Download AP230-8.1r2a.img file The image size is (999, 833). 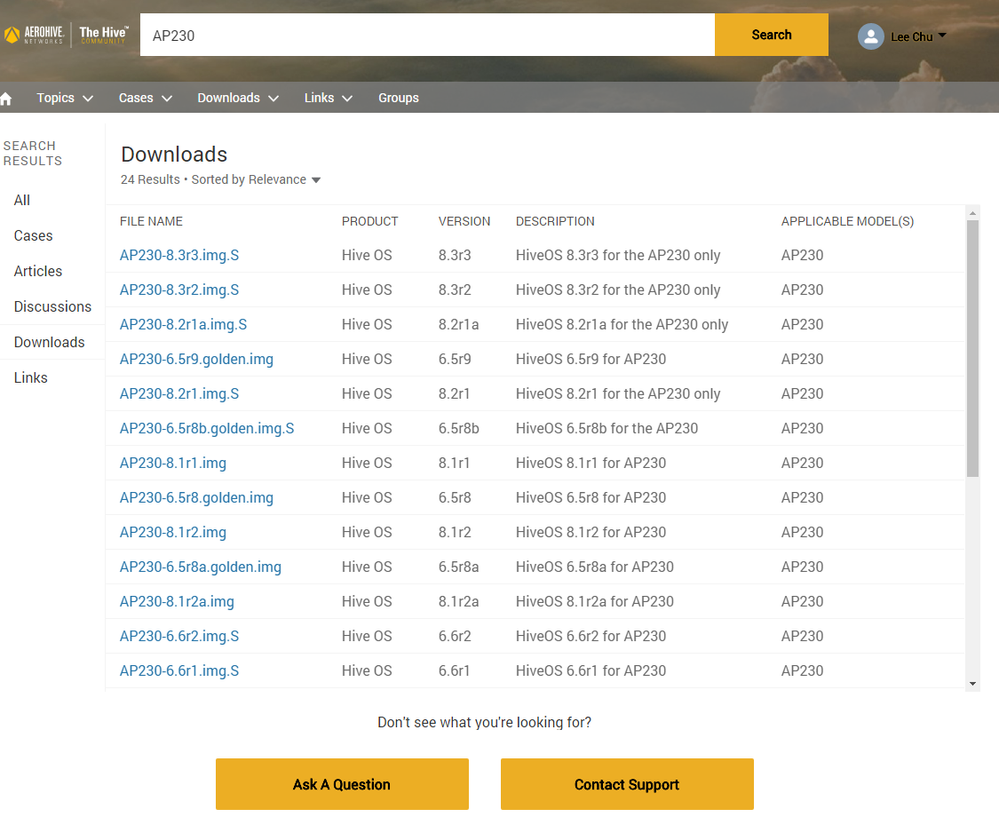[x=176, y=602]
